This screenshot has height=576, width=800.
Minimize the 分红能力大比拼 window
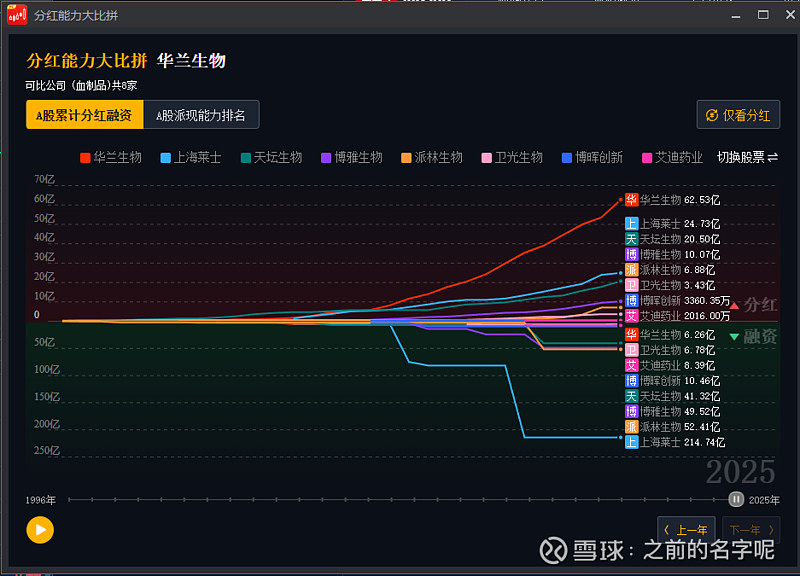click(735, 15)
